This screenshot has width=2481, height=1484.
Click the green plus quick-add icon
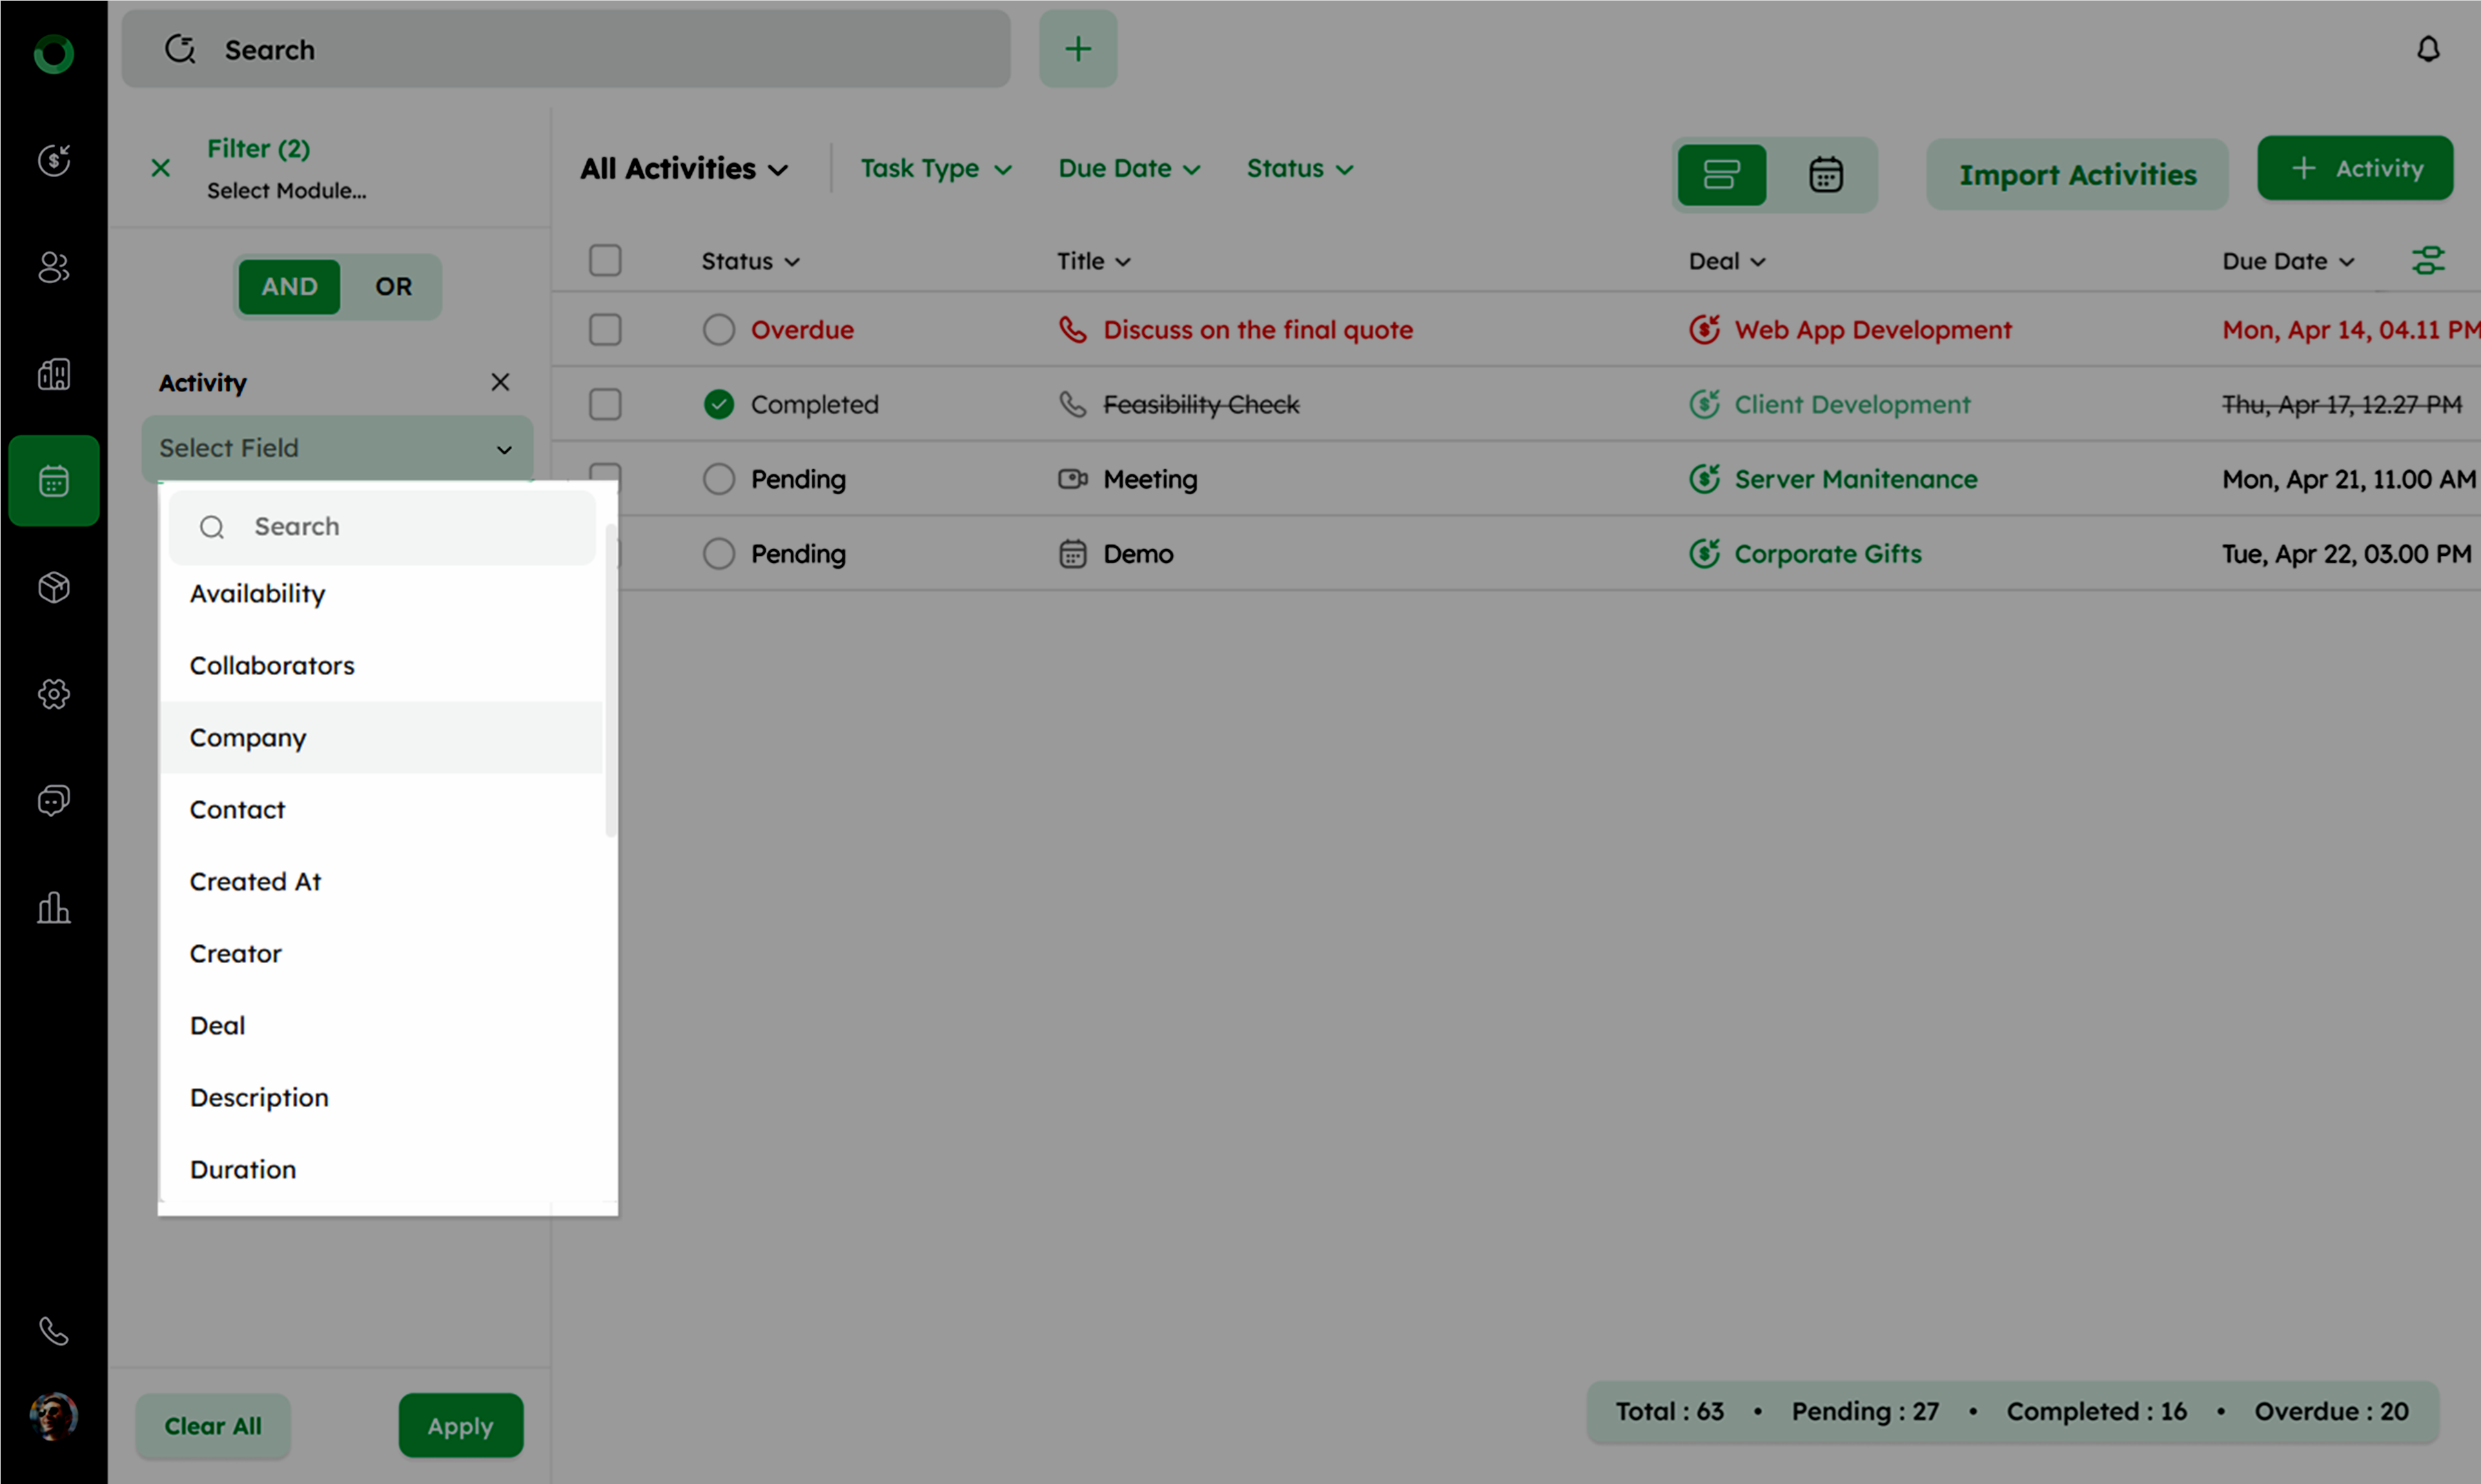1077,49
